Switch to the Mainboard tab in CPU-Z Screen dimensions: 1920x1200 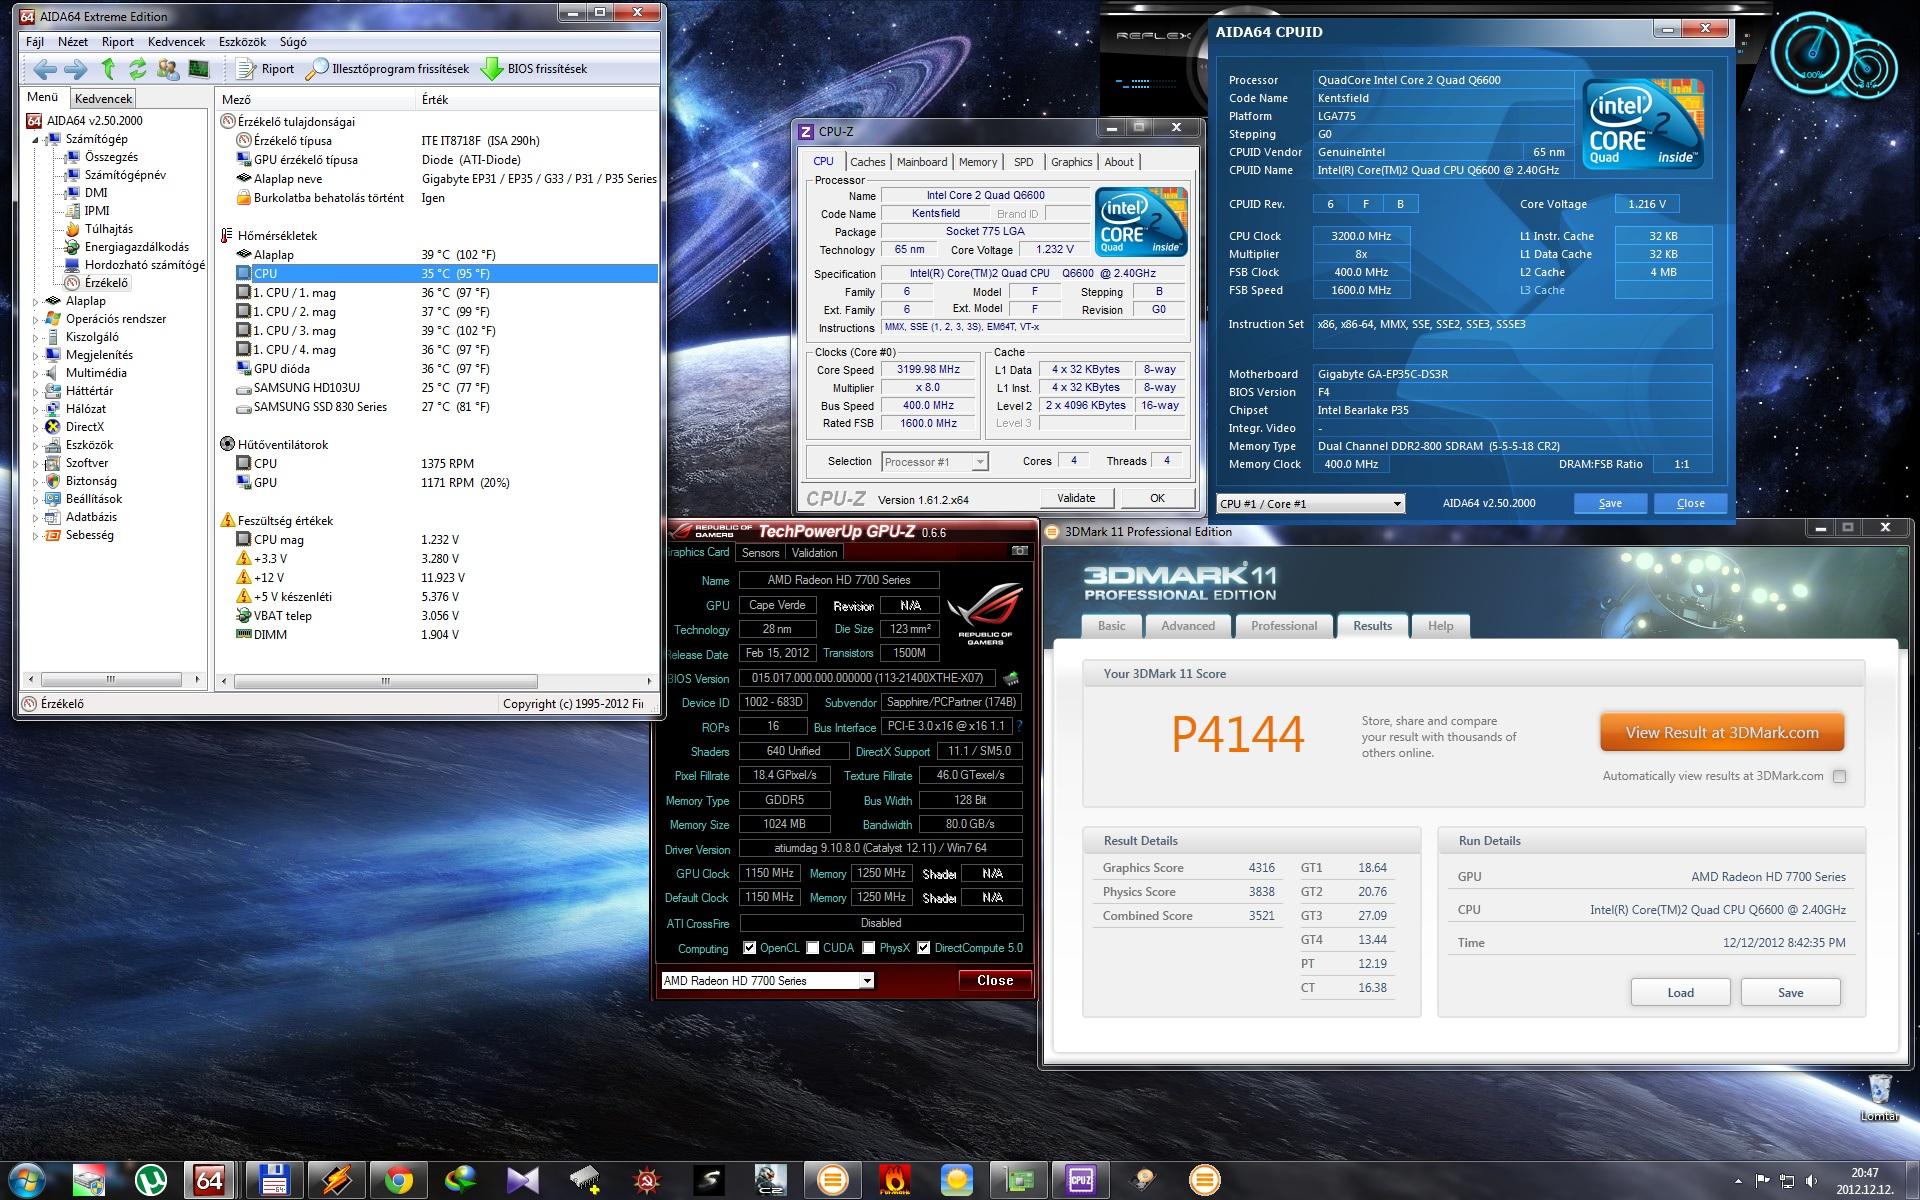[922, 162]
